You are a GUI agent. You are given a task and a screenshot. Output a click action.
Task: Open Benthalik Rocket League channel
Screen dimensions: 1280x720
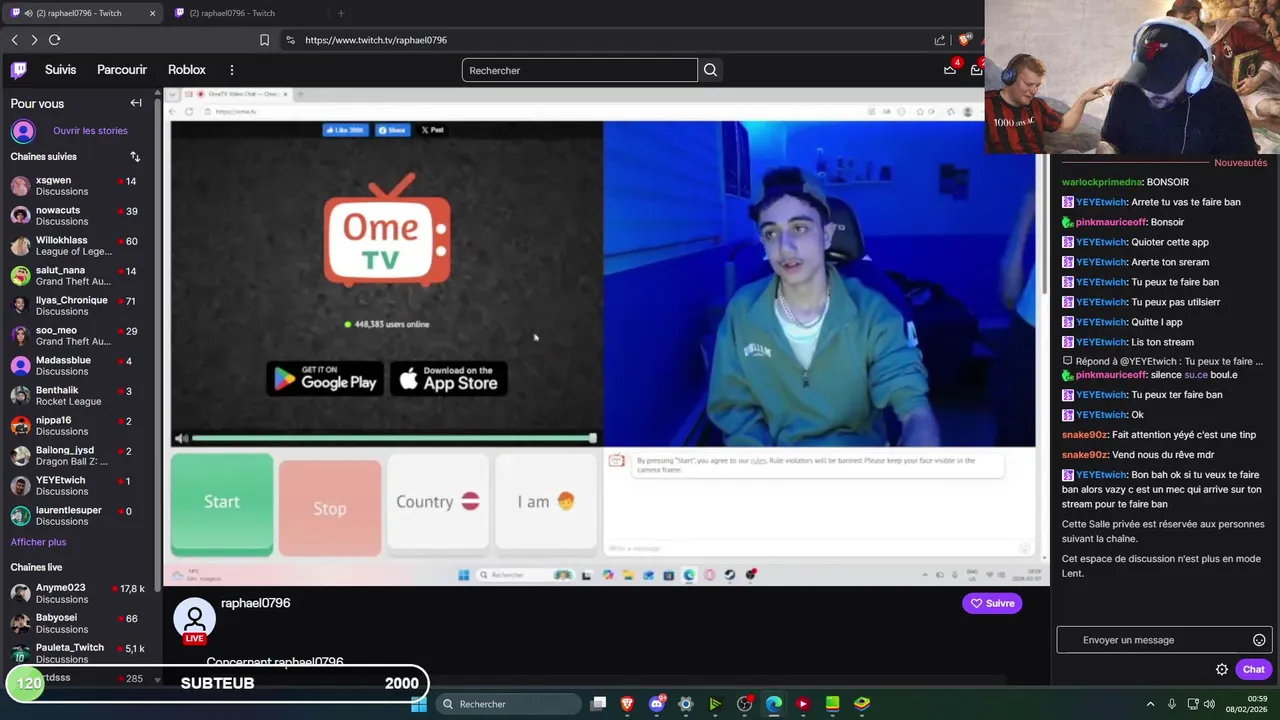(77, 396)
